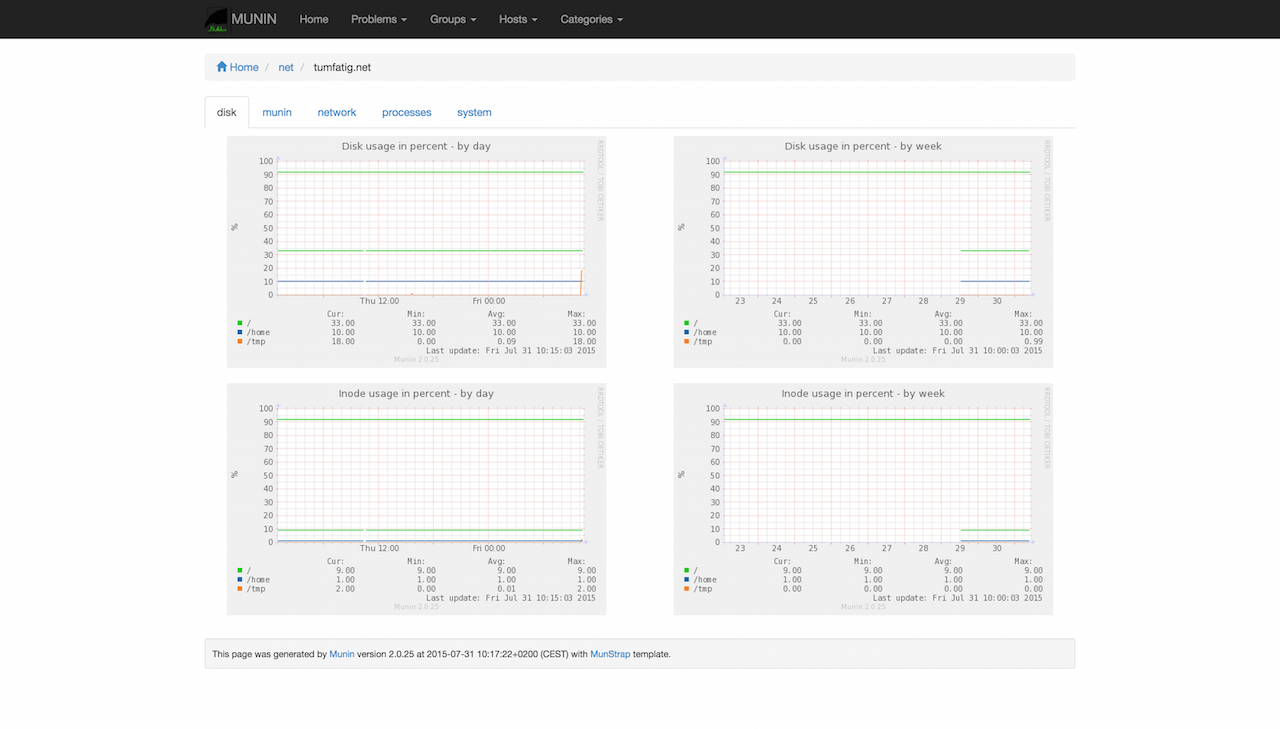
Task: Go to the 'net' breadcrumb link
Action: [x=286, y=67]
